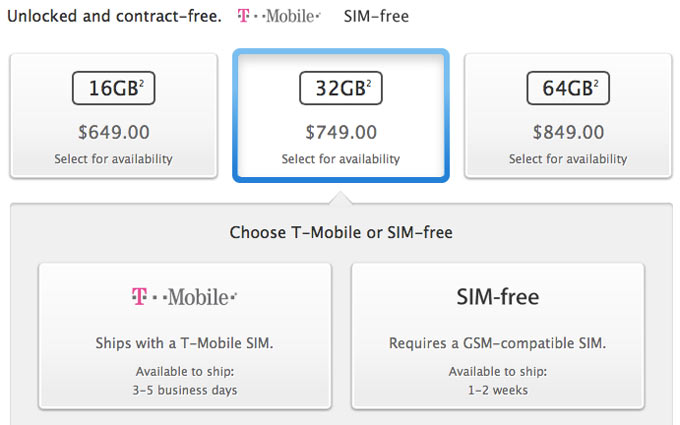Click the $649.00 price
Screen dimensions: 680x425
(113, 132)
